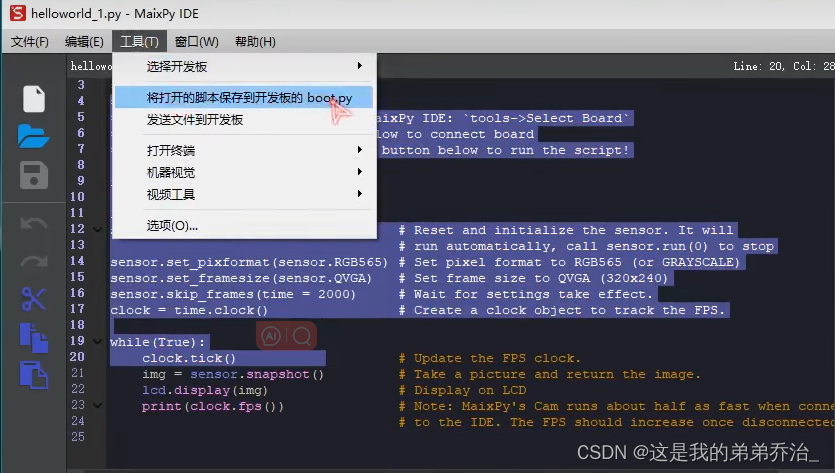
Task: Click the 'print(clock.fps())' code line
Action: pyautogui.click(x=212, y=406)
